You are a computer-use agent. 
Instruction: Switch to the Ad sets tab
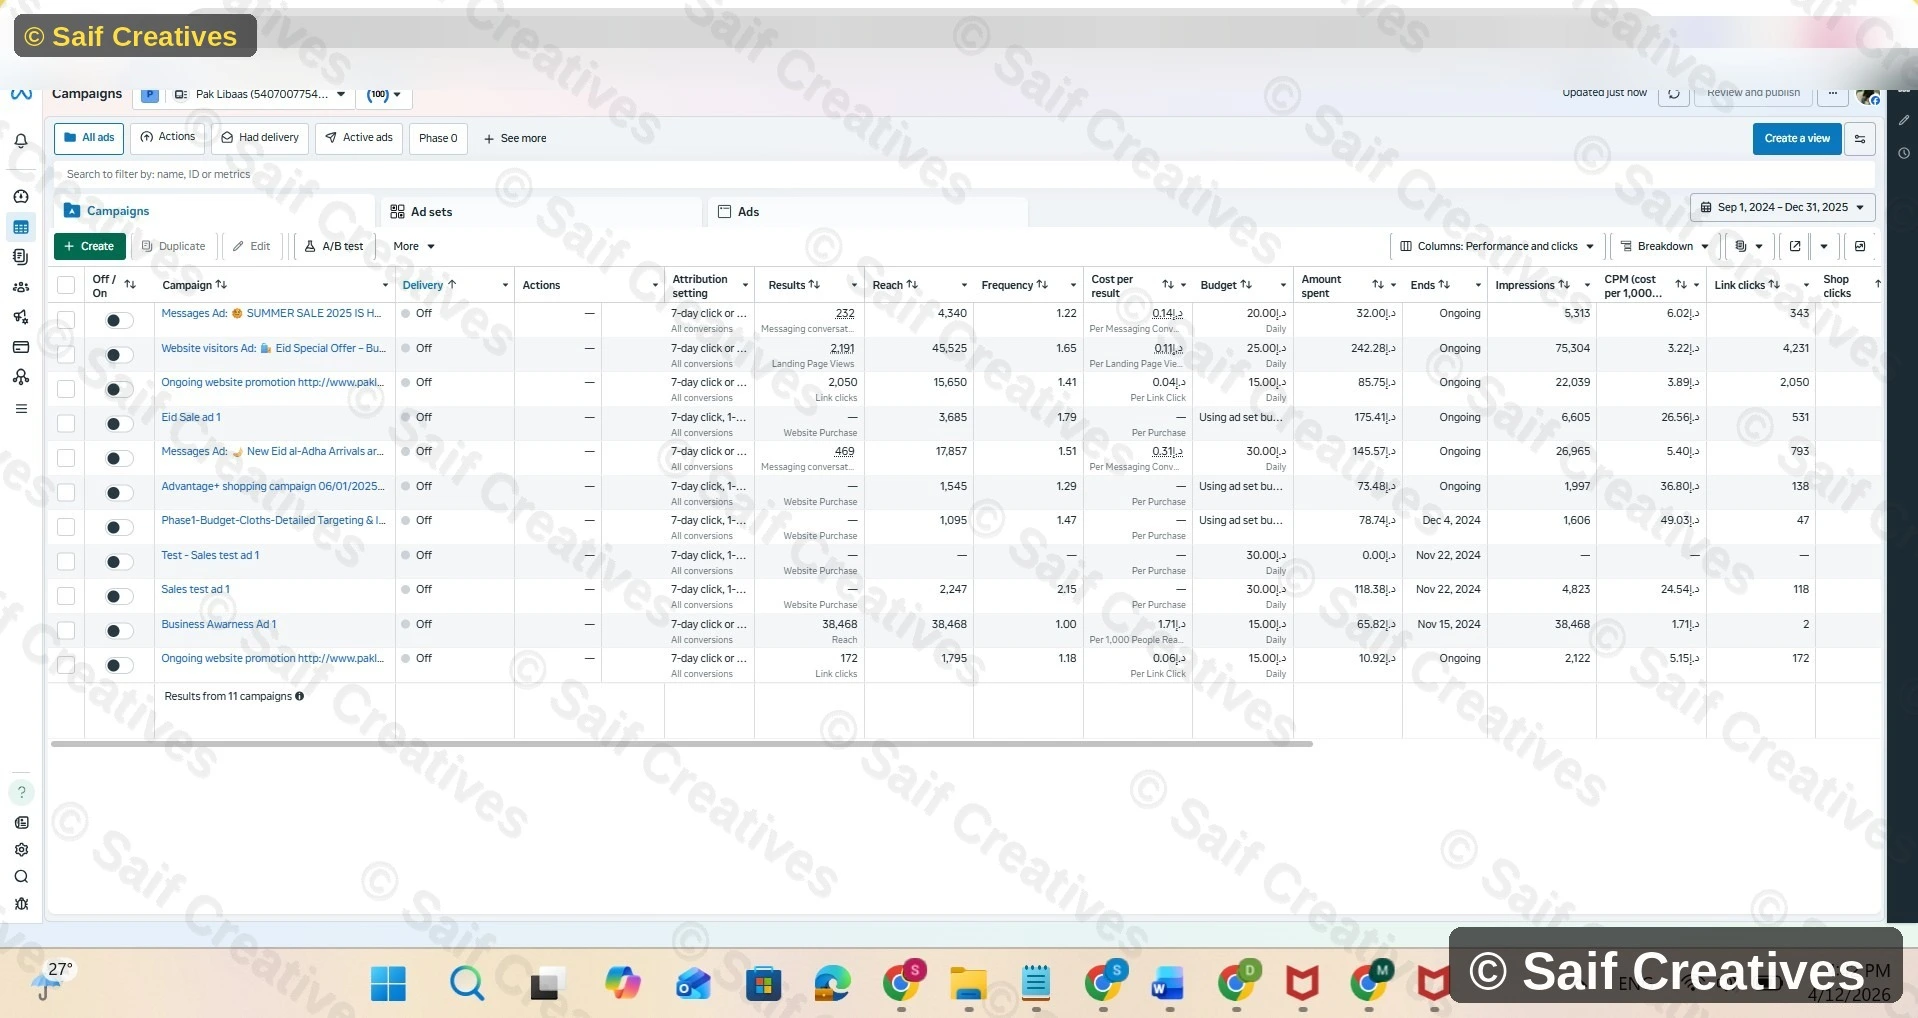(431, 212)
